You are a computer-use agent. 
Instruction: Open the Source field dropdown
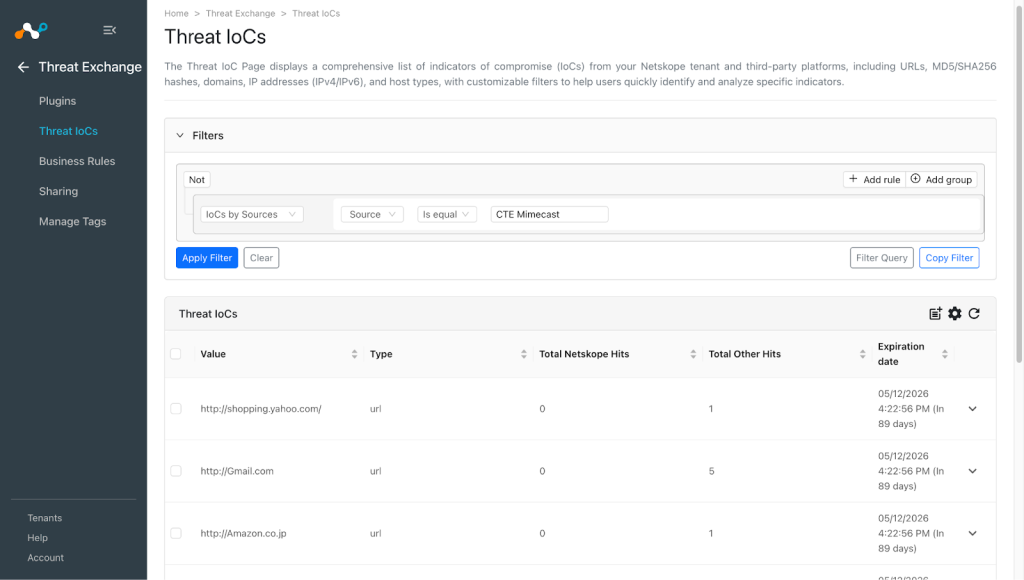pos(372,214)
